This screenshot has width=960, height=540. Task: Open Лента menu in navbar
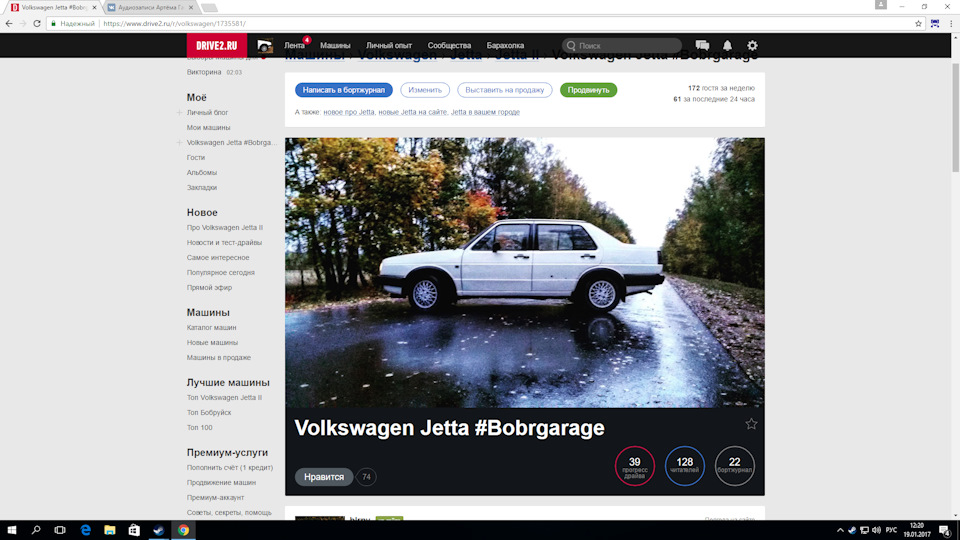[294, 45]
